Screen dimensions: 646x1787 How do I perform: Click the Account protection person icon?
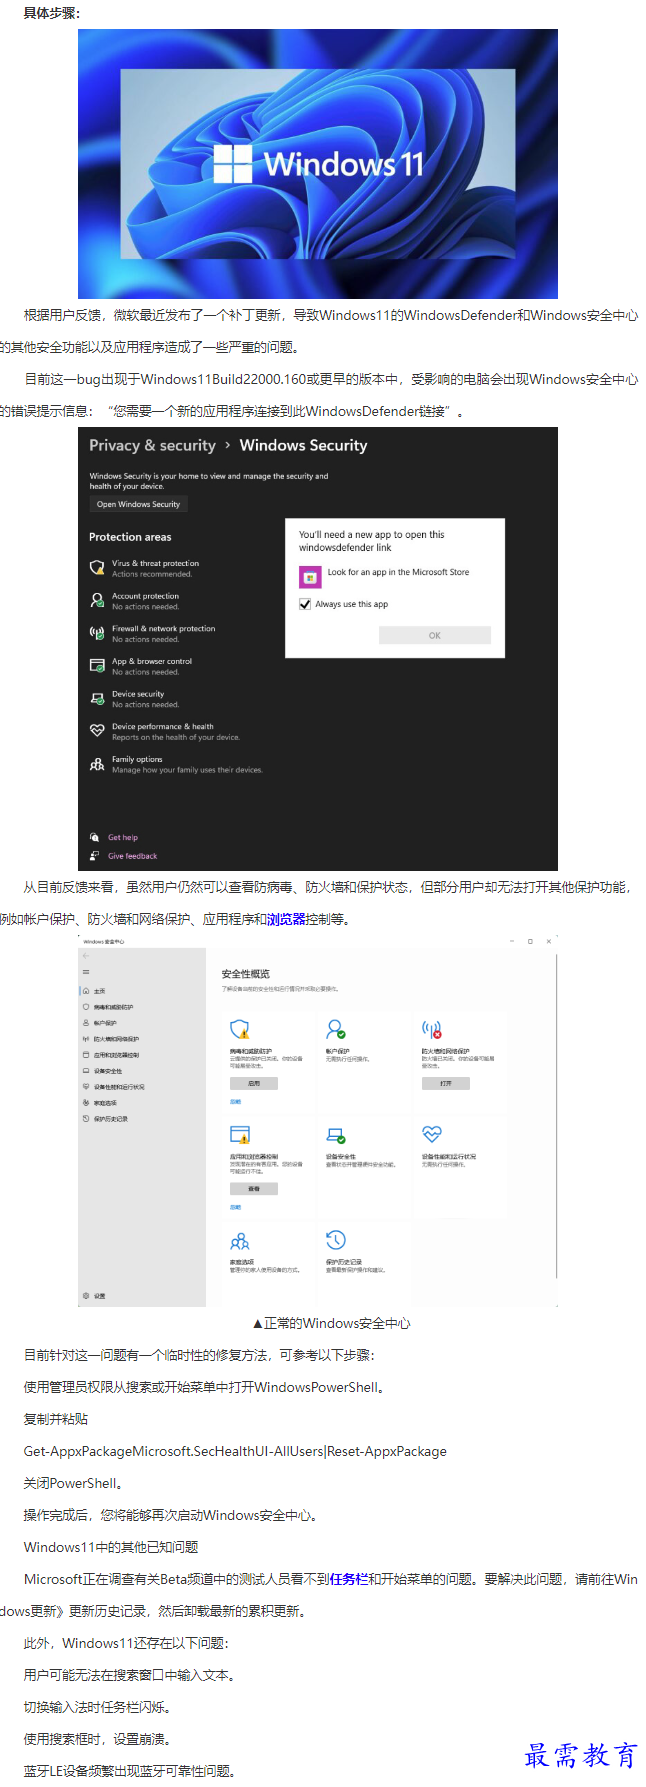click(x=97, y=600)
